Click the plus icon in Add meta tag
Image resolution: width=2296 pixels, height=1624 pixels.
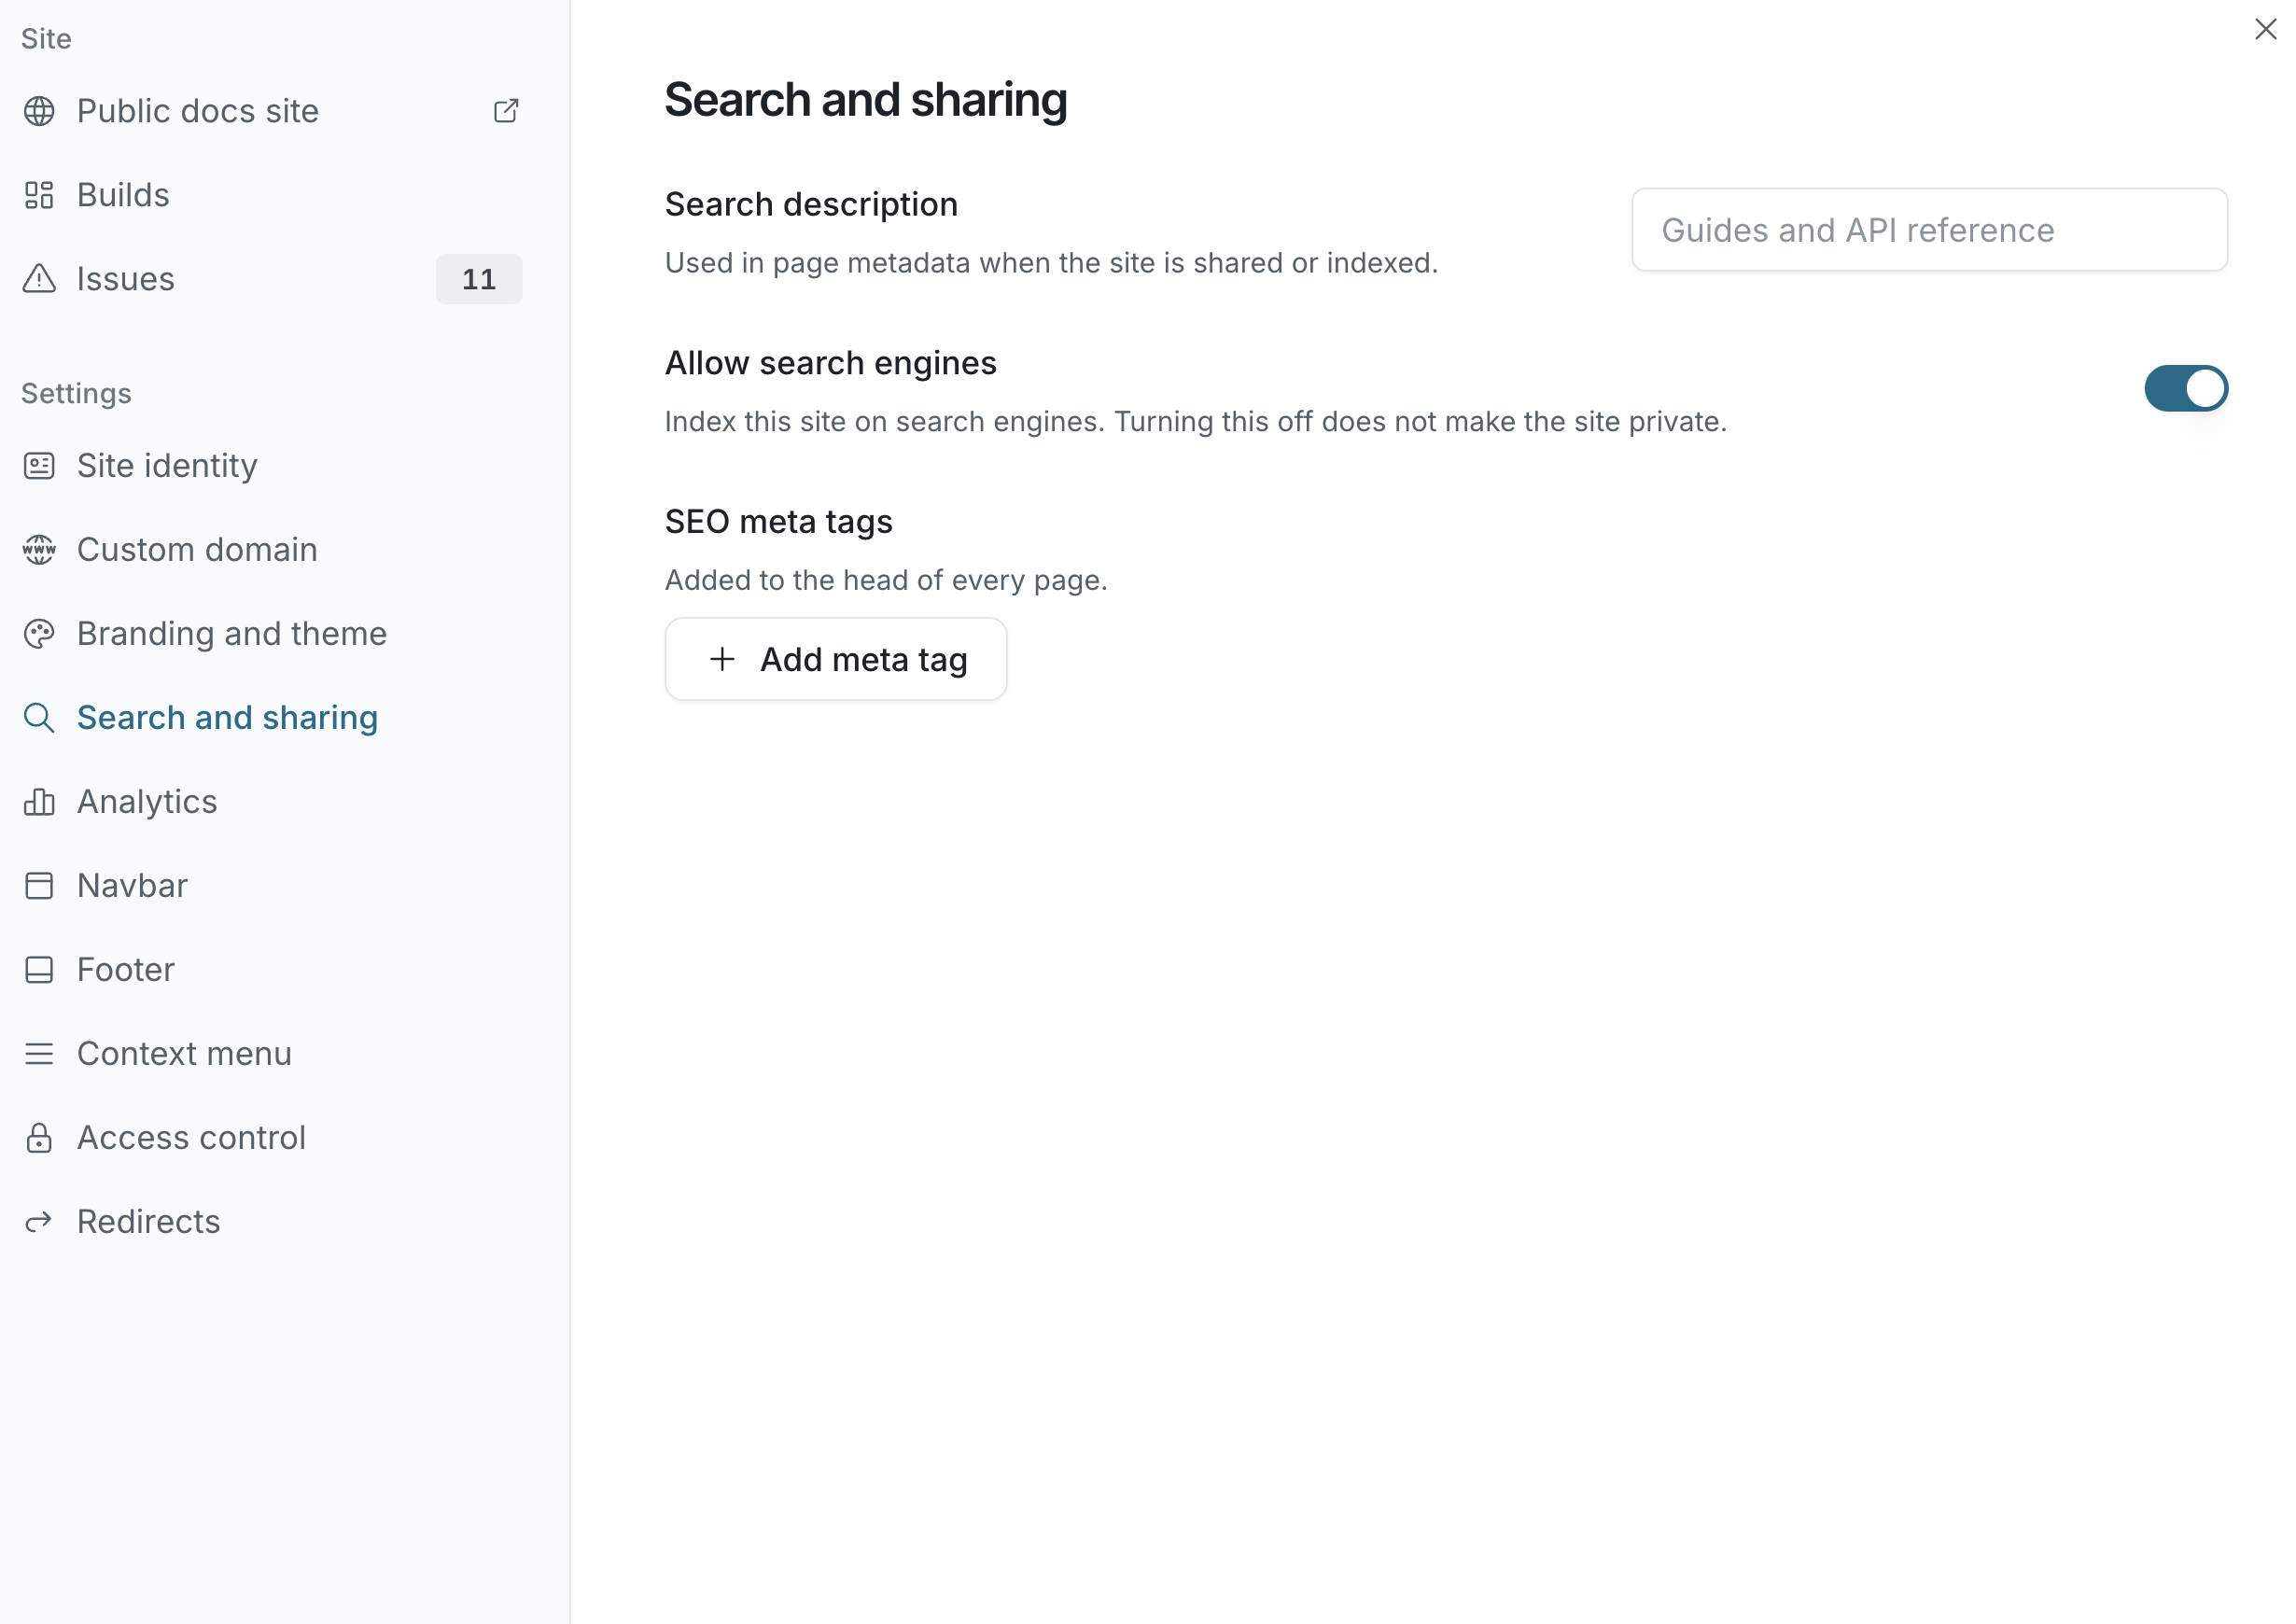tap(722, 659)
